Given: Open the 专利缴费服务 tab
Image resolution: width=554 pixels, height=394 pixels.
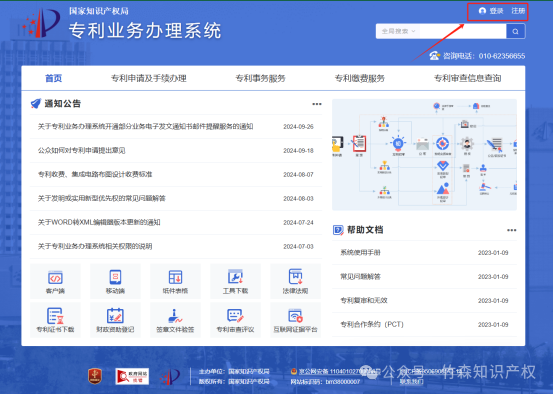Looking at the screenshot, I should tap(360, 78).
